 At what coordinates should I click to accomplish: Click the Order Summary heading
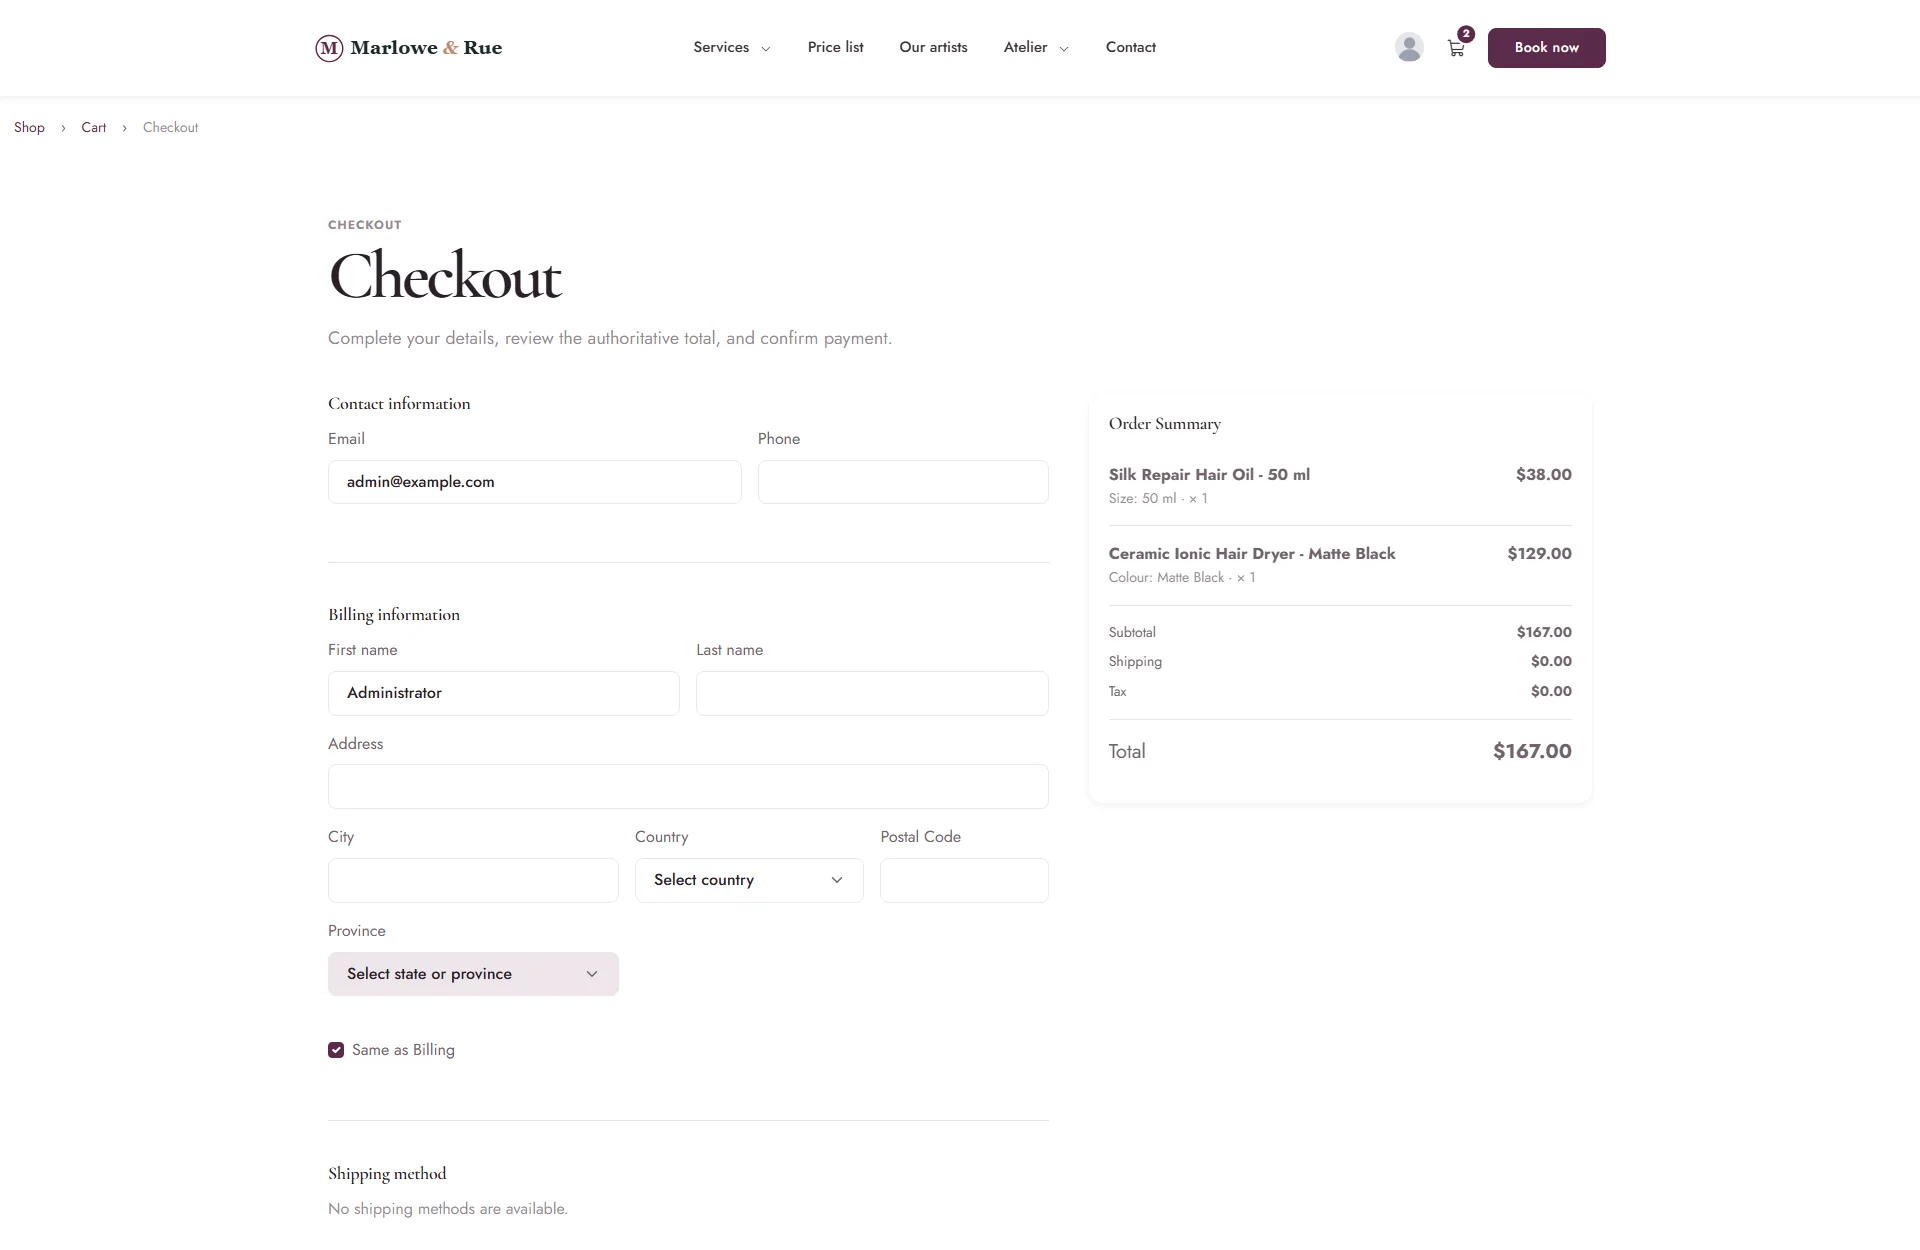[x=1165, y=423]
